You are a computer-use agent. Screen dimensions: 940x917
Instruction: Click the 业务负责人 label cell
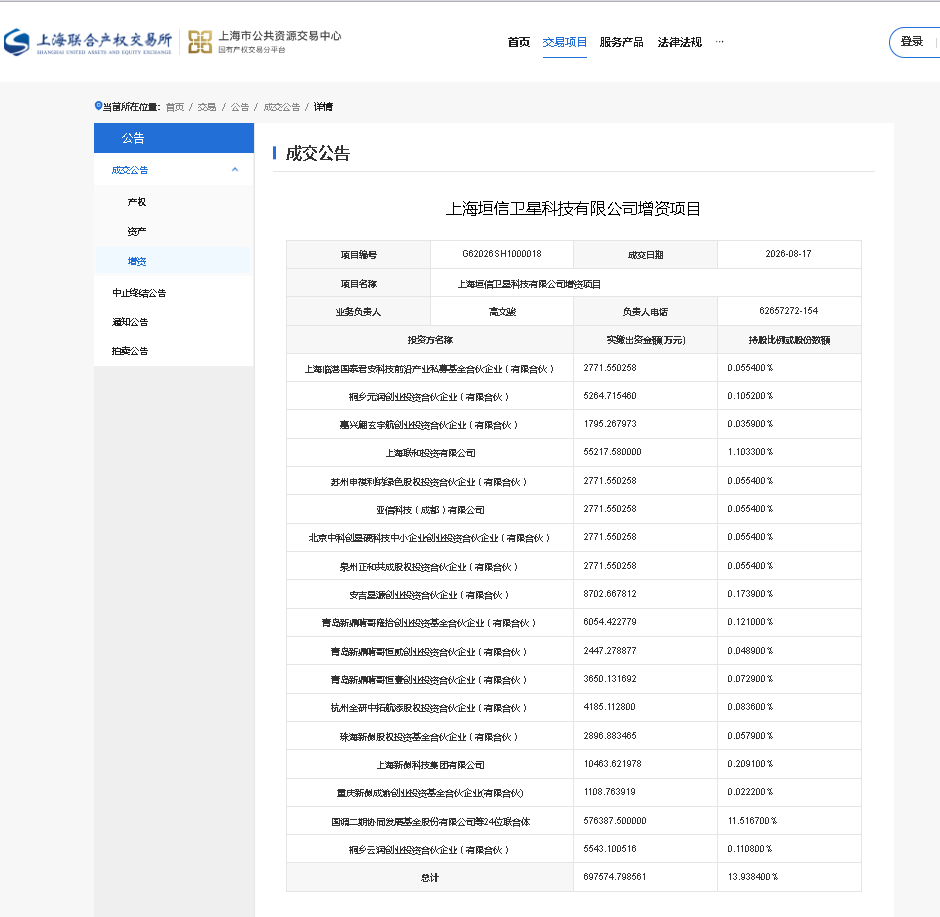[x=358, y=311]
